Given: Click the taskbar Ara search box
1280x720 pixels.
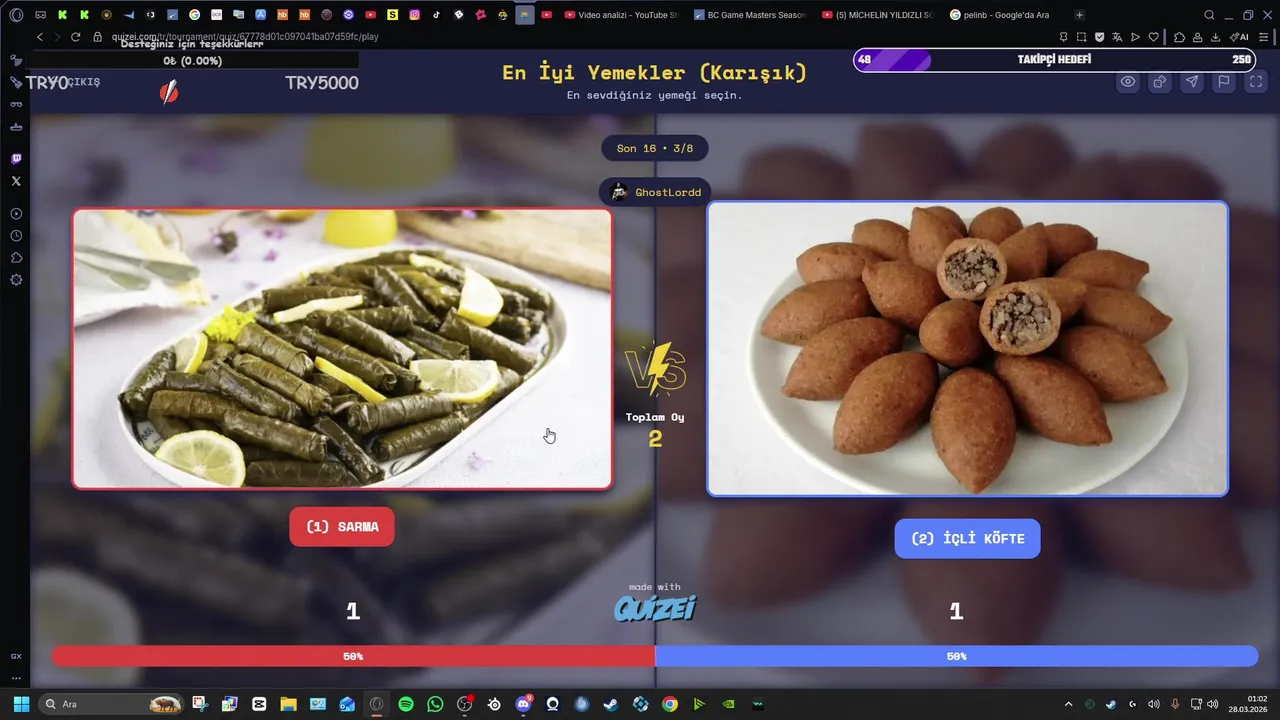Looking at the screenshot, I should (x=111, y=704).
